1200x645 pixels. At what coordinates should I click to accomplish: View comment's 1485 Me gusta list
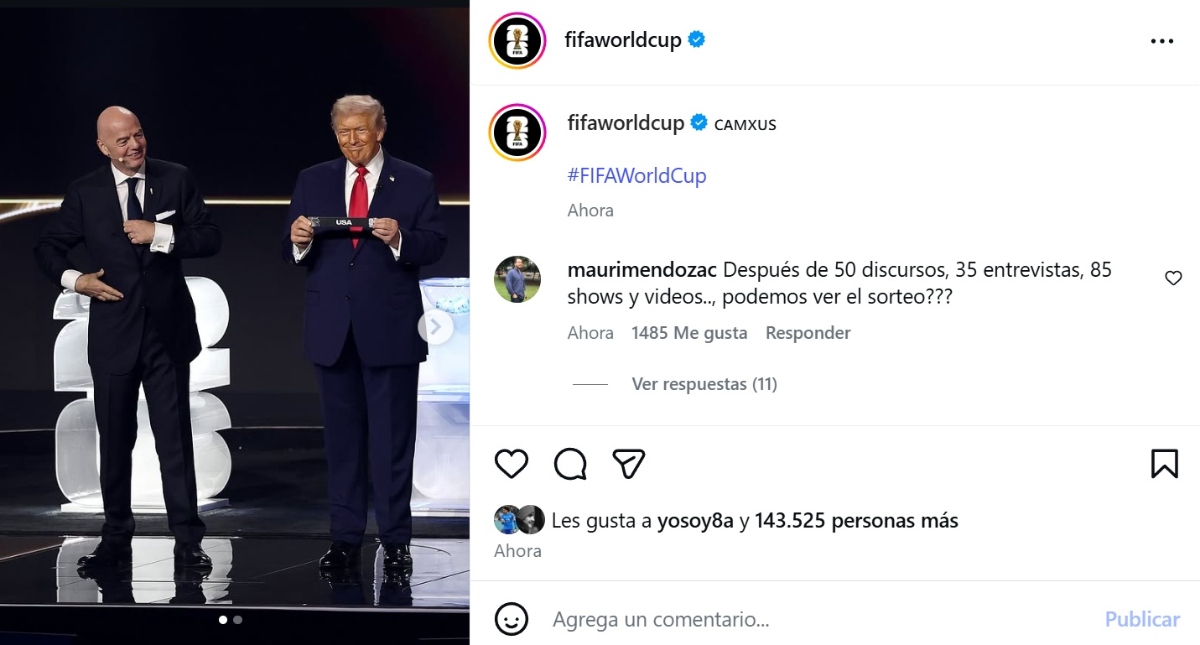coord(689,333)
